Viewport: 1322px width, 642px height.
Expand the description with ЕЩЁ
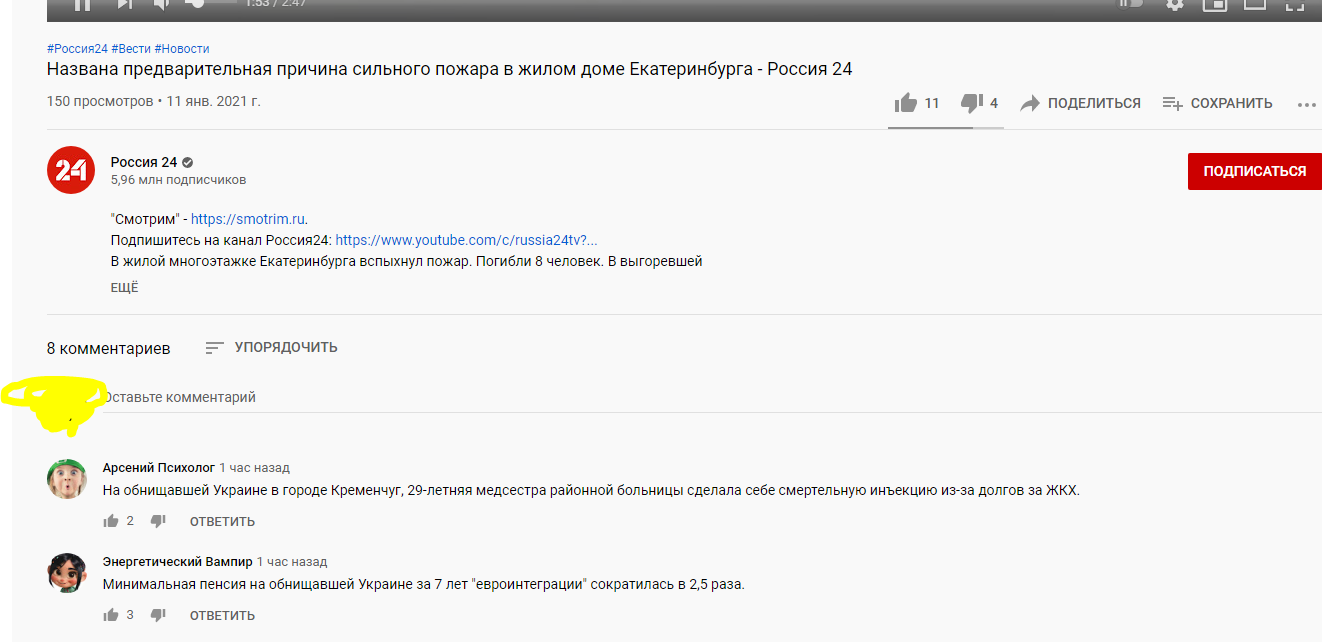124,287
